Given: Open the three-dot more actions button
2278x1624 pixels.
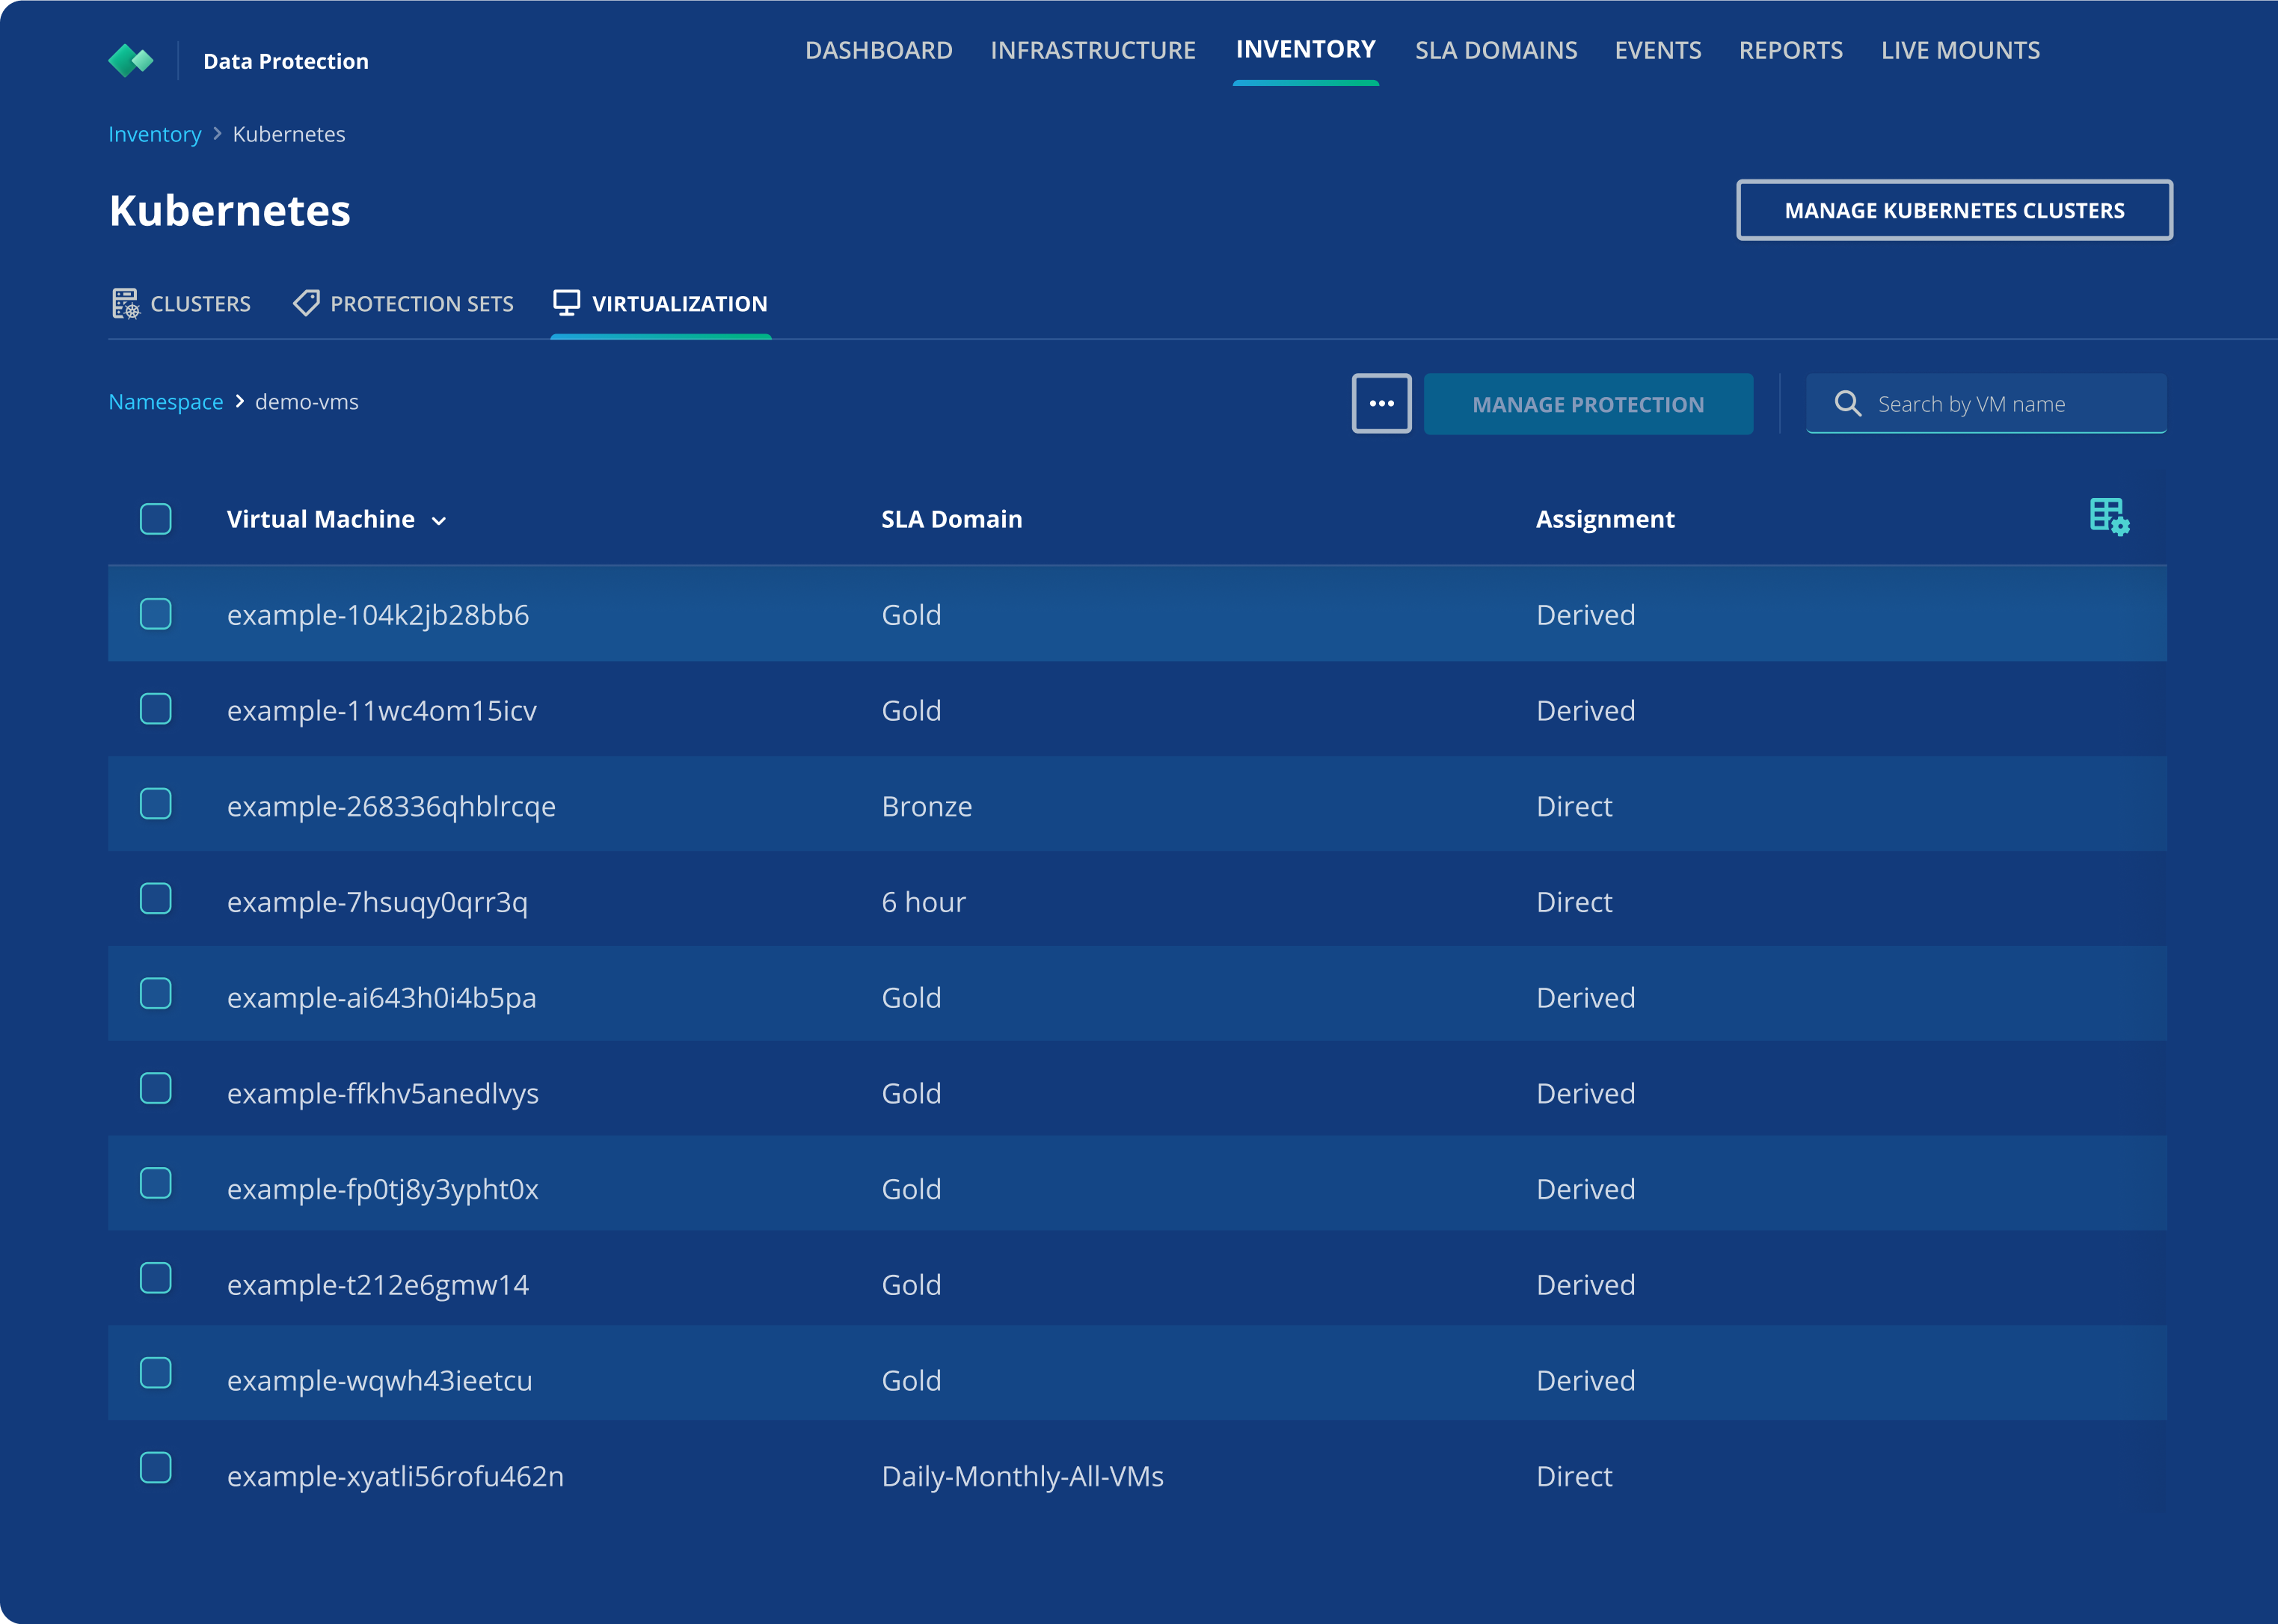Looking at the screenshot, I should [x=1382, y=403].
